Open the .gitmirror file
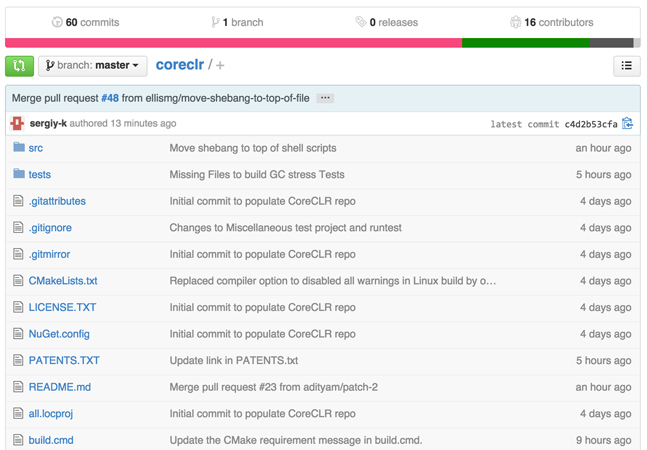The image size is (647, 450). pyautogui.click(x=49, y=254)
